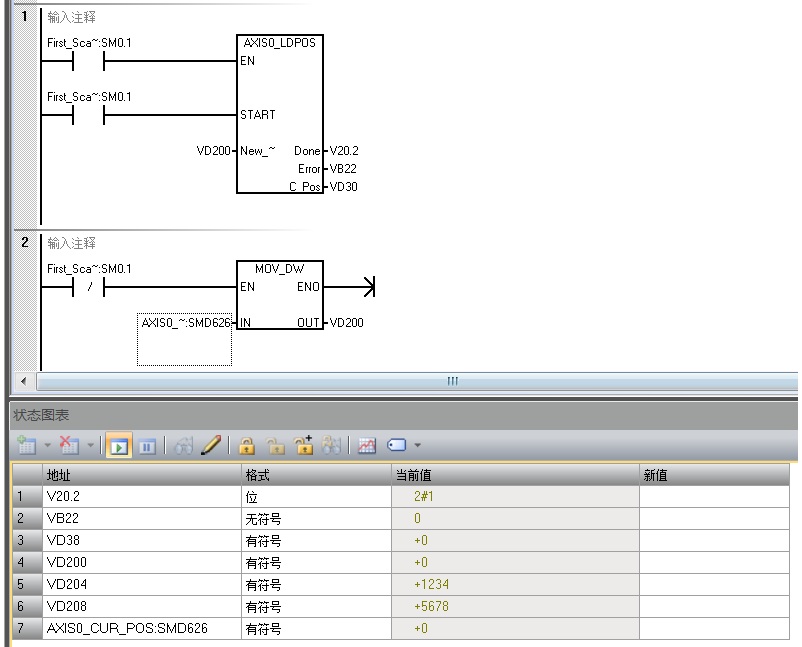Image resolution: width=802 pixels, height=647 pixels.
Task: Expand the delete chart dropdown arrow
Action: [89, 446]
